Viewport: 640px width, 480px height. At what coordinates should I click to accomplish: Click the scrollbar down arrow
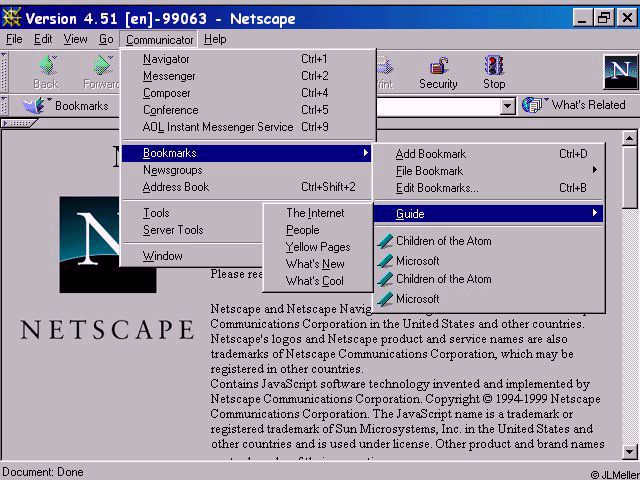click(x=629, y=452)
